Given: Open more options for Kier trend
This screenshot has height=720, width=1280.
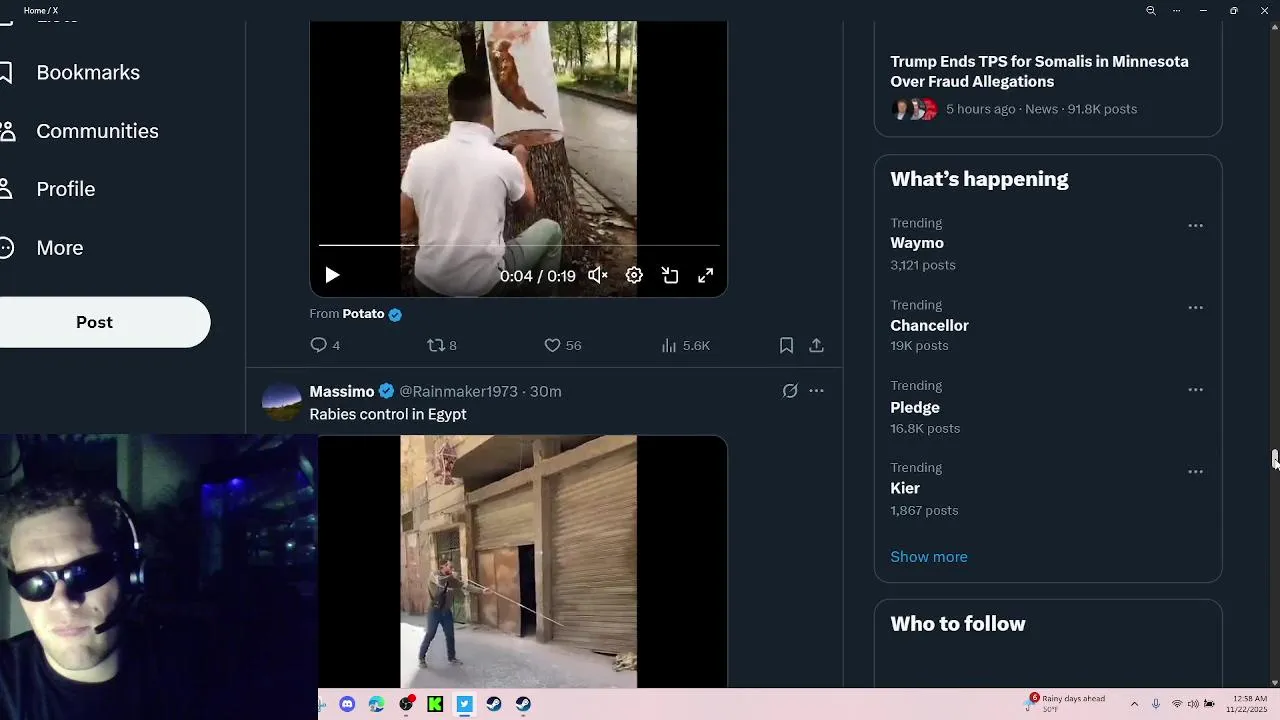Looking at the screenshot, I should (1195, 471).
